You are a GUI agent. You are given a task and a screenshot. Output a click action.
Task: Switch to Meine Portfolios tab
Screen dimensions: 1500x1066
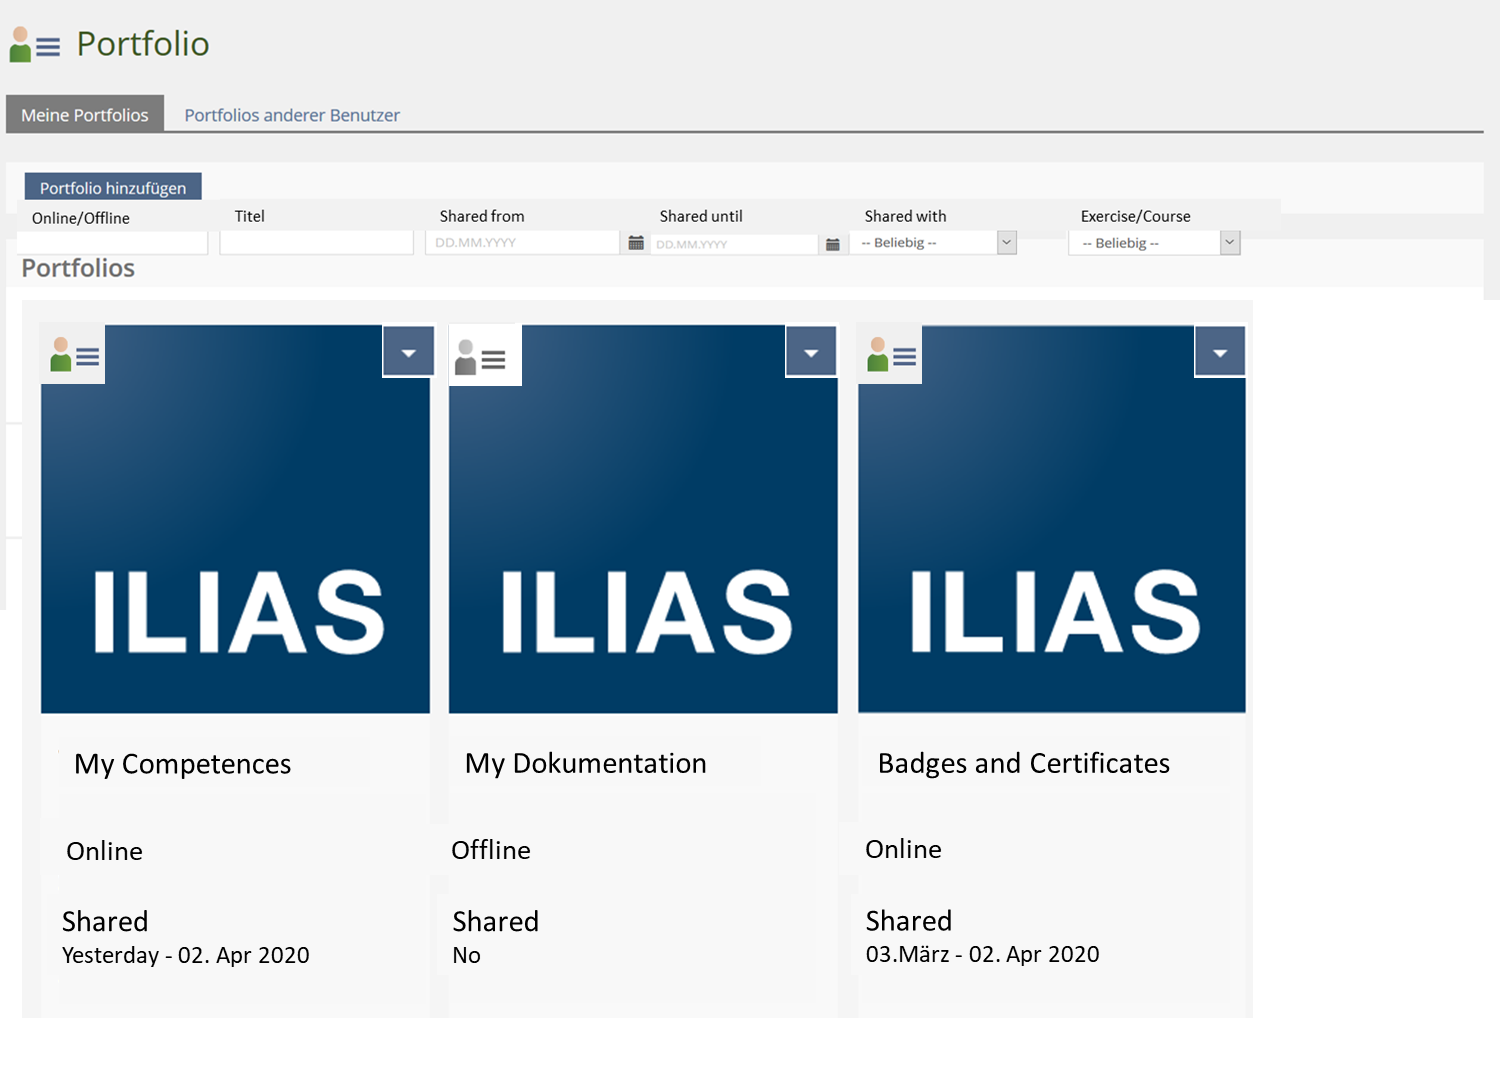pyautogui.click(x=85, y=115)
